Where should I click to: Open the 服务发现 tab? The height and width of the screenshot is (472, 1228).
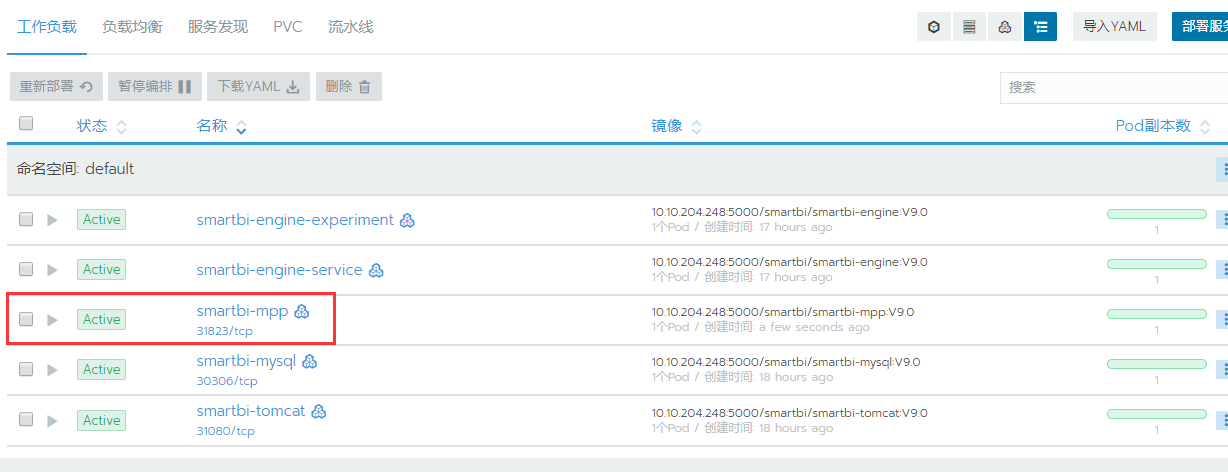click(218, 27)
